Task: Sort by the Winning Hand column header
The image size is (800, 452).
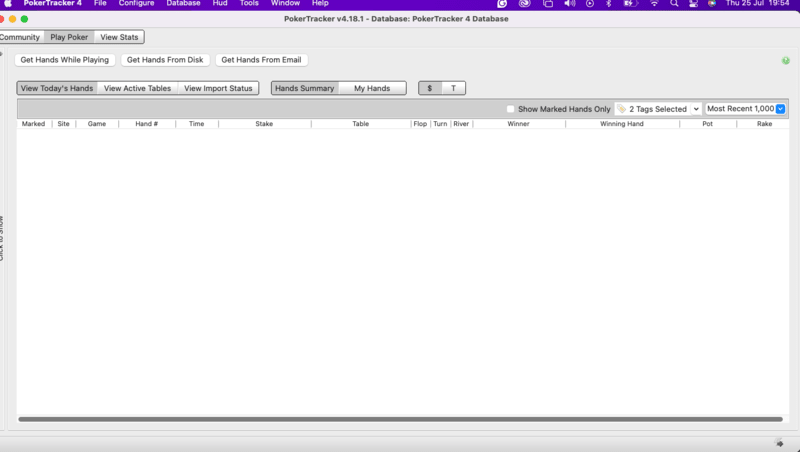Action: click(x=621, y=124)
